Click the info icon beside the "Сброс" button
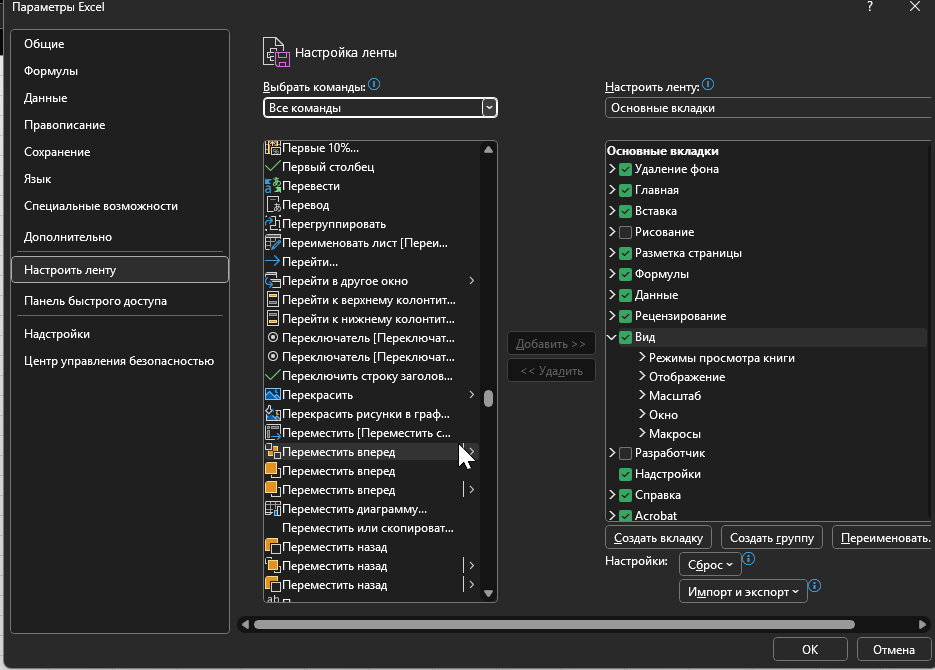This screenshot has width=935, height=670. (749, 559)
